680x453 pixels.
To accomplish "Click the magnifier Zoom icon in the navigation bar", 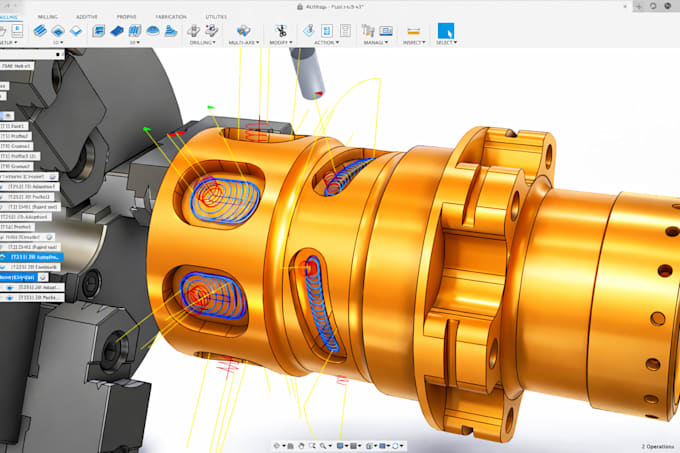I will 323,446.
